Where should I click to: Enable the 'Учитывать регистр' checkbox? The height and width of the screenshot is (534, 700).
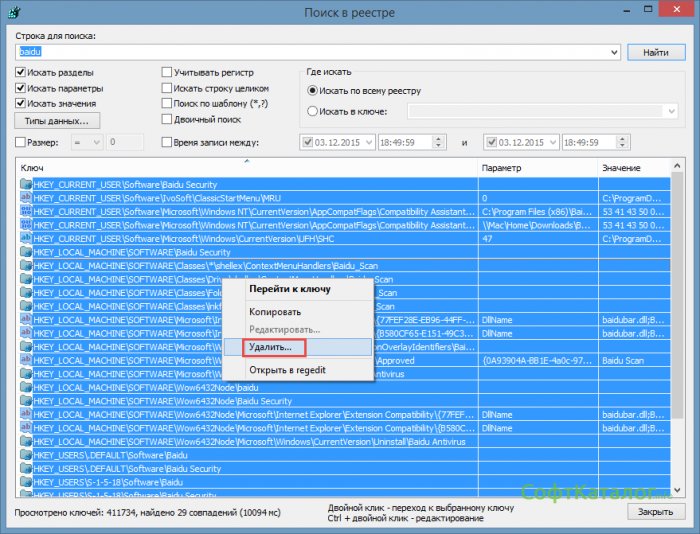[167, 73]
